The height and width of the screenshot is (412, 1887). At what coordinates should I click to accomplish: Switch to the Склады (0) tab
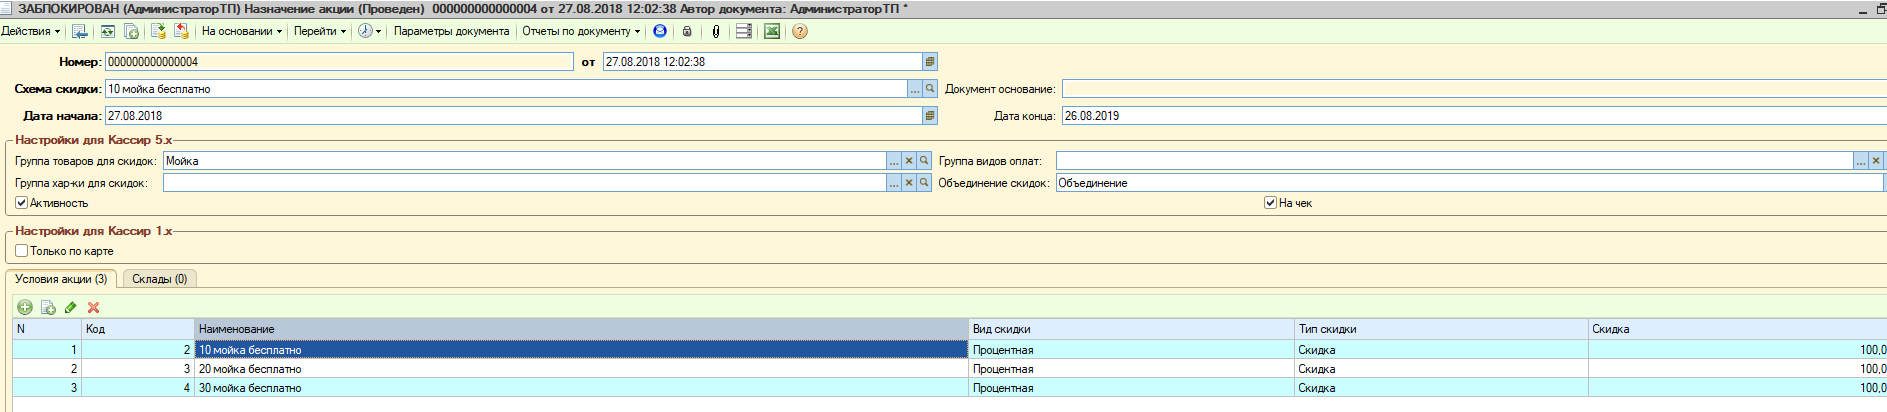(x=159, y=279)
